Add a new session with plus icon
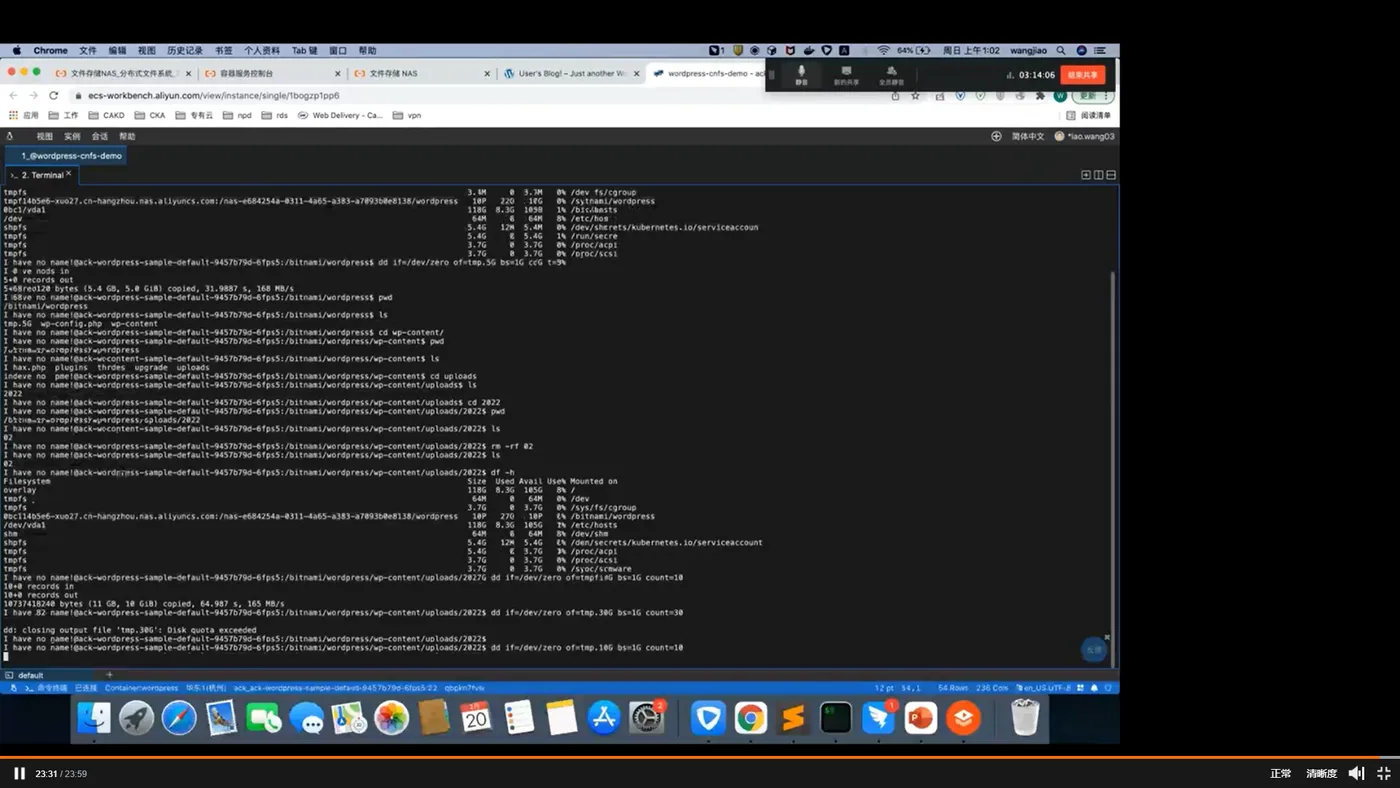 109,675
